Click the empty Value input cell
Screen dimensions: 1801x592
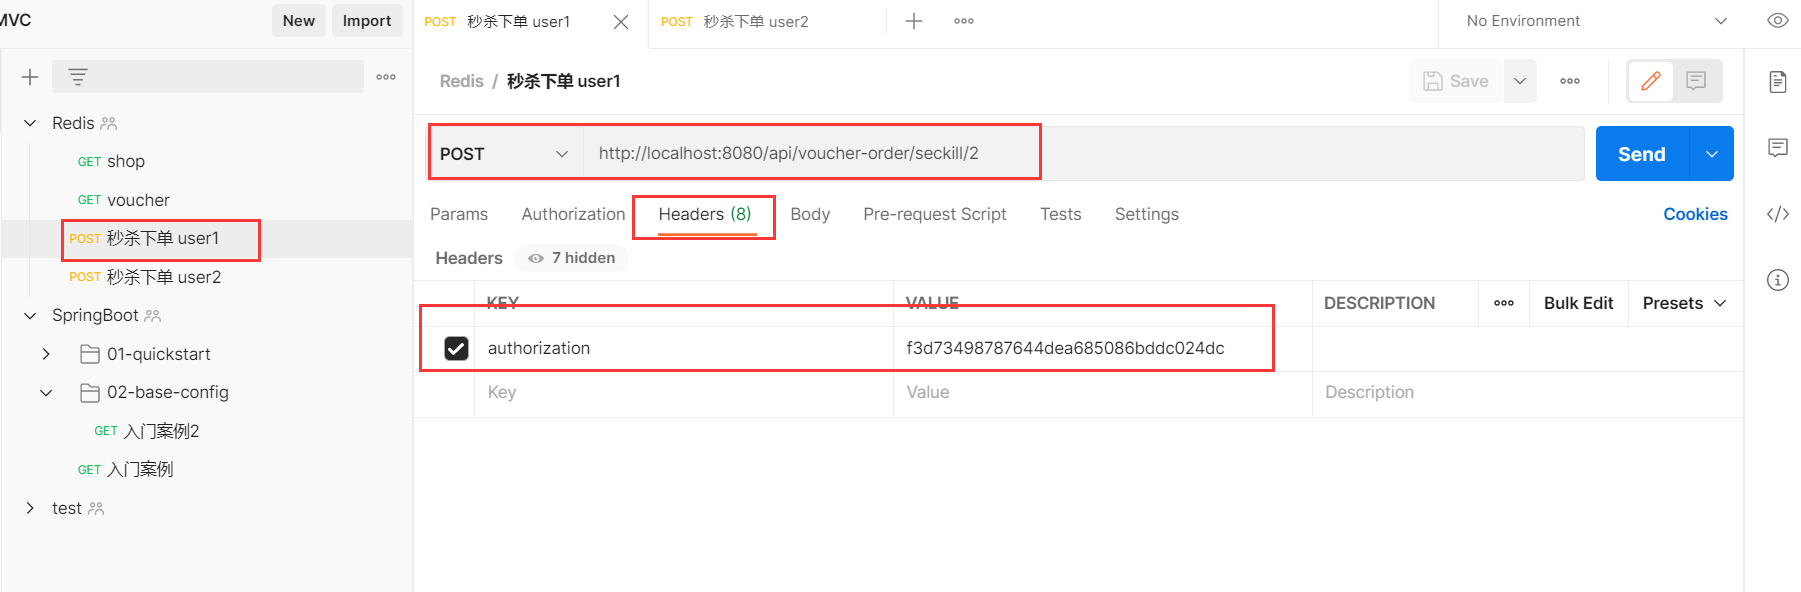[x=1103, y=393]
